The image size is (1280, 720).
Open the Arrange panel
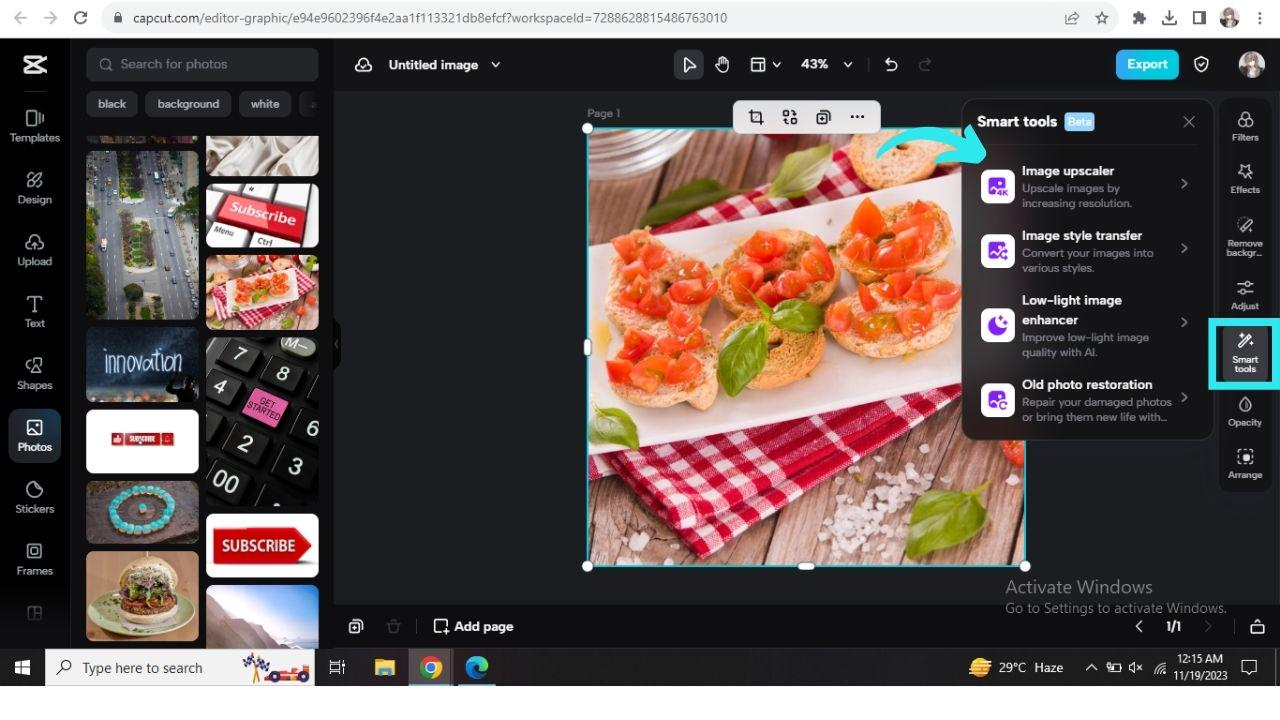1244,463
